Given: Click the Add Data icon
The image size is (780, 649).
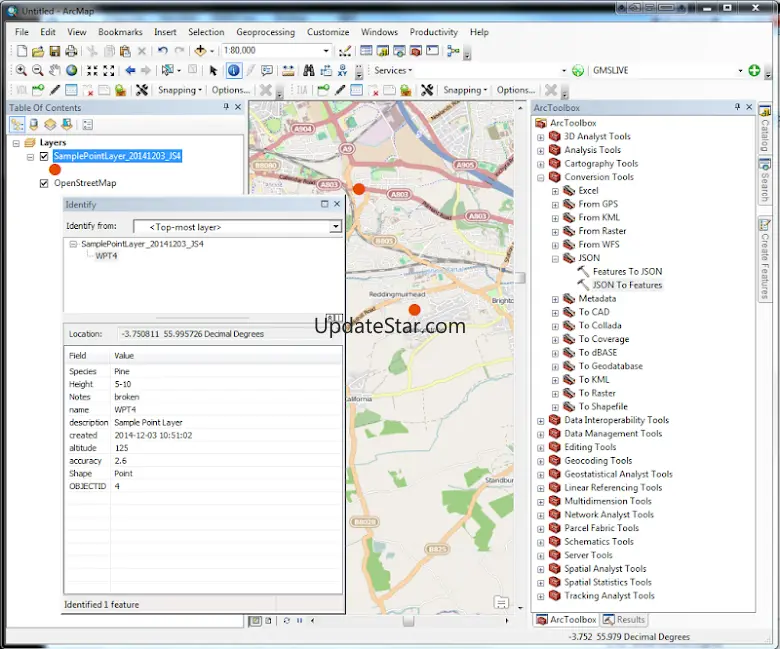Looking at the screenshot, I should (x=200, y=51).
